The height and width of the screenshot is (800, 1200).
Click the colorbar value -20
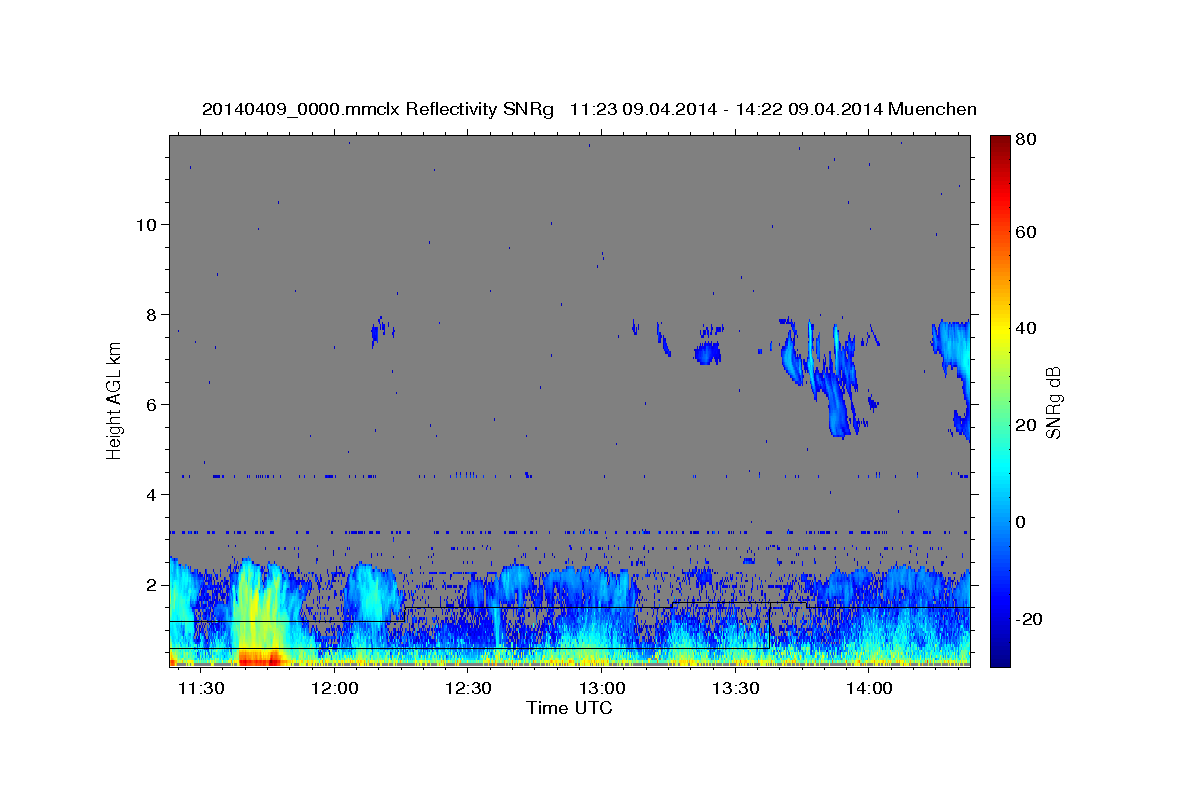click(x=1029, y=619)
